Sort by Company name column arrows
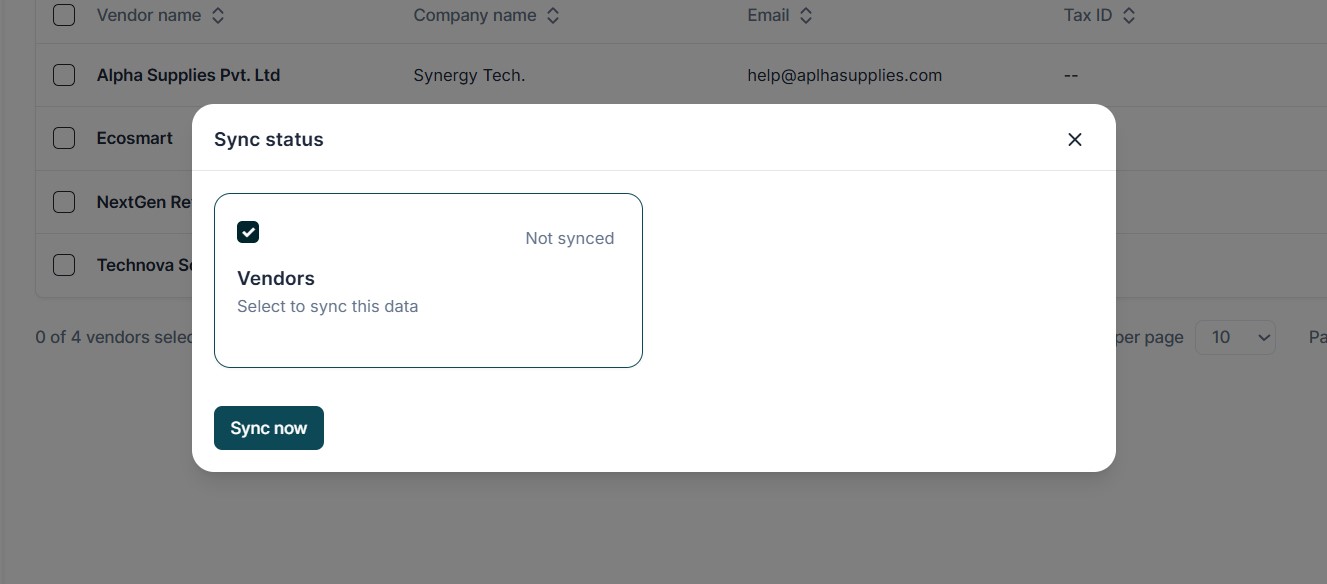This screenshot has width=1327, height=584. click(553, 16)
